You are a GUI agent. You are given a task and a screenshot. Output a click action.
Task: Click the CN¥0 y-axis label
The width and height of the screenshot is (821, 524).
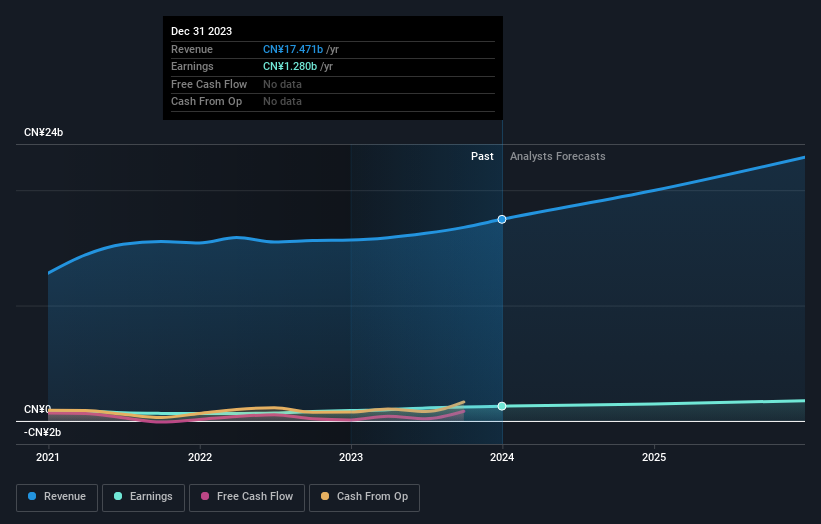coord(37,409)
